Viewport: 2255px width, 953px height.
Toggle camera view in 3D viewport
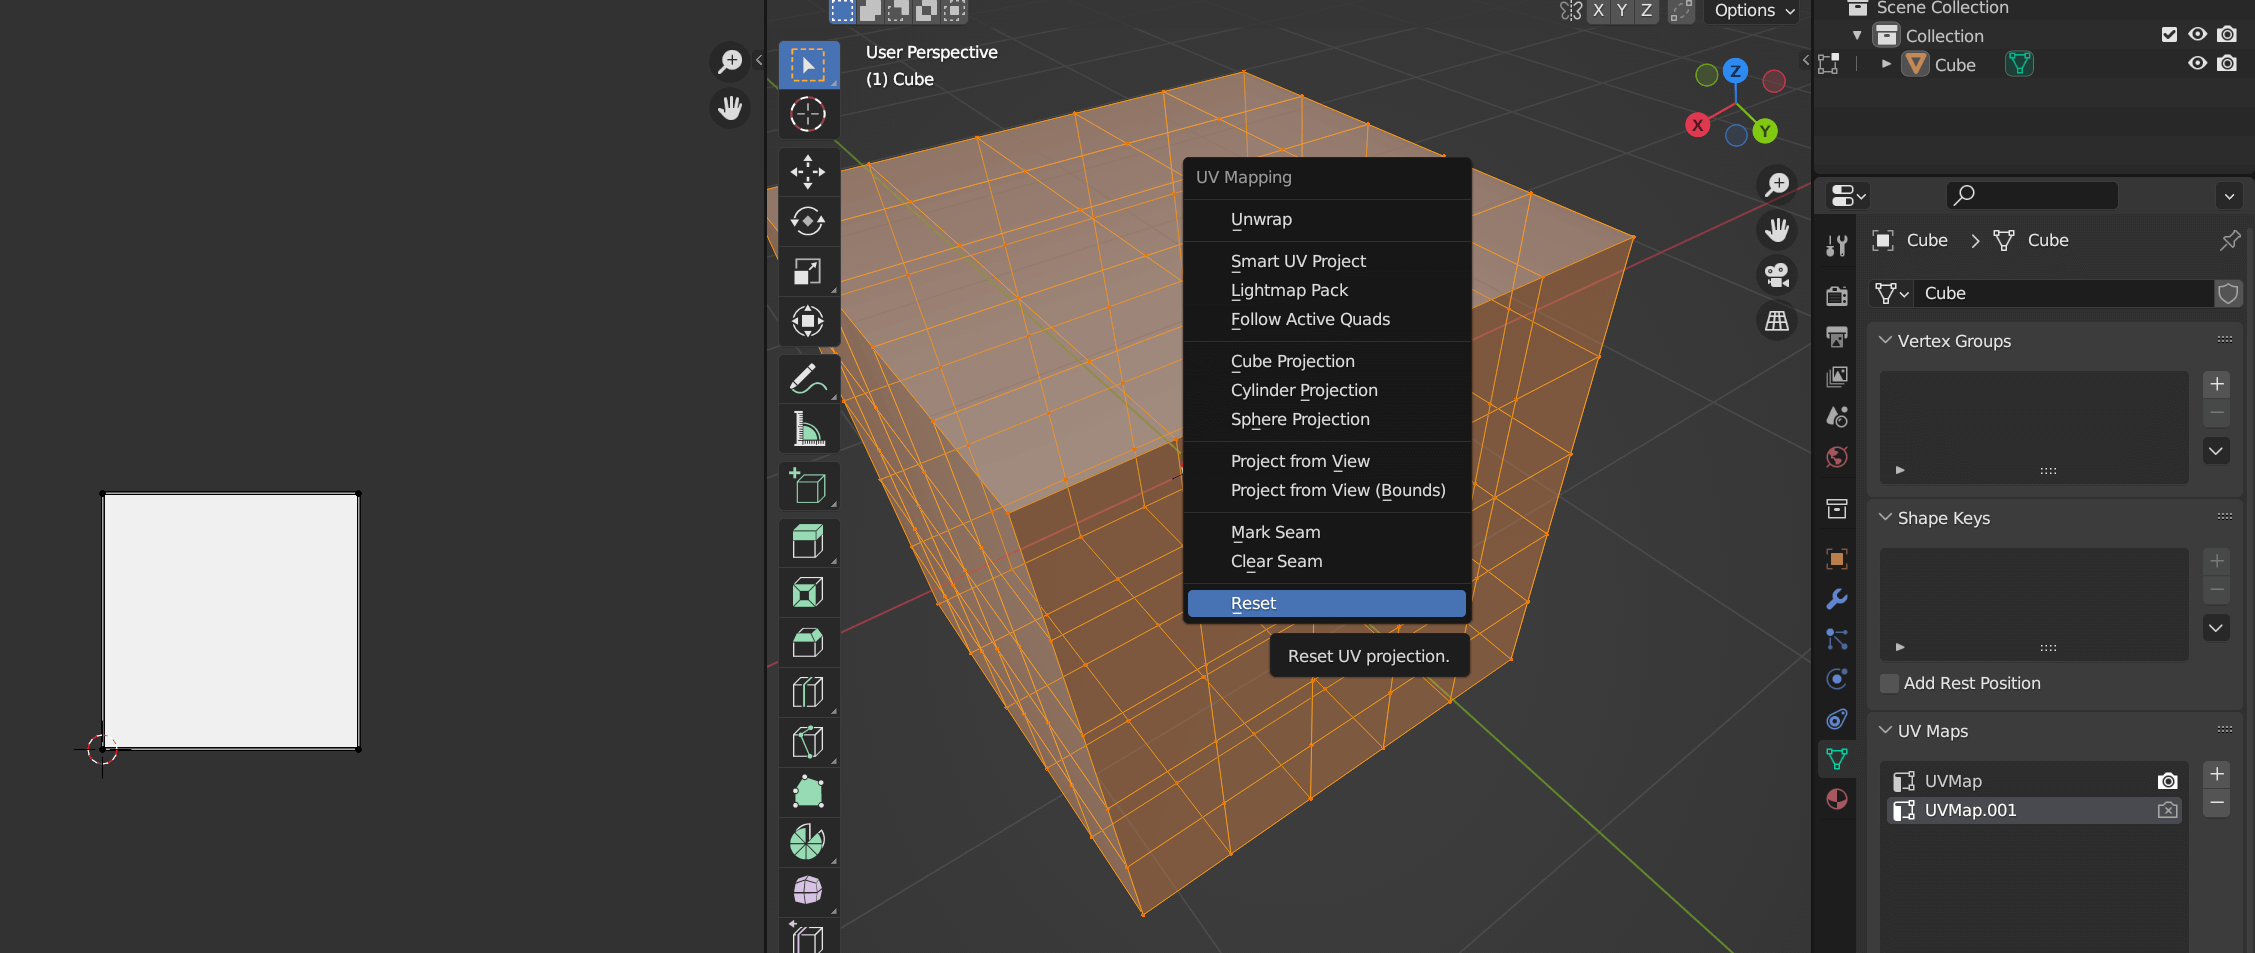tap(1777, 275)
